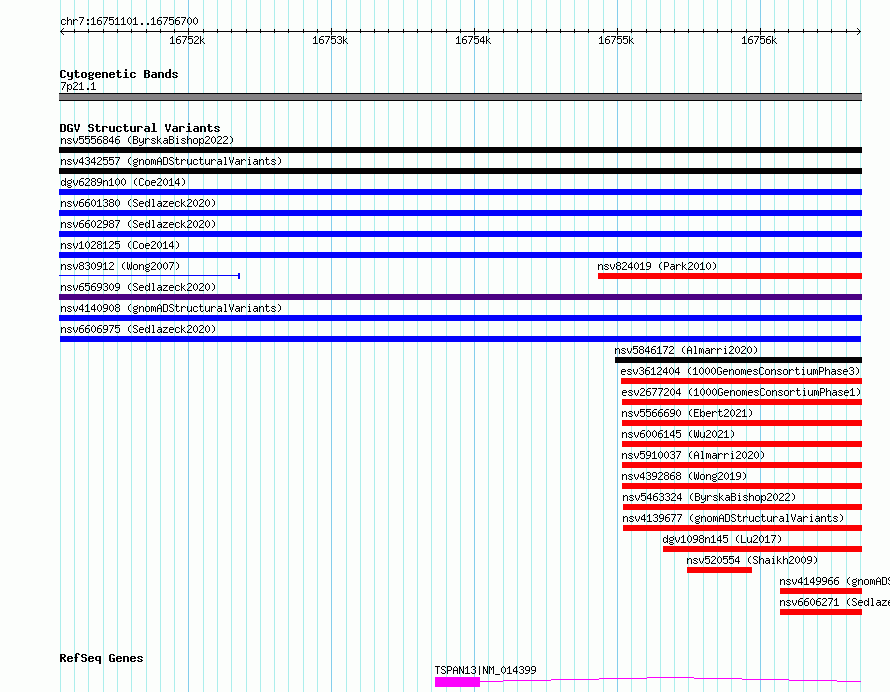Select nsv5846172 (Almarri2020) label
Image resolution: width=890 pixels, height=692 pixels.
click(x=686, y=350)
